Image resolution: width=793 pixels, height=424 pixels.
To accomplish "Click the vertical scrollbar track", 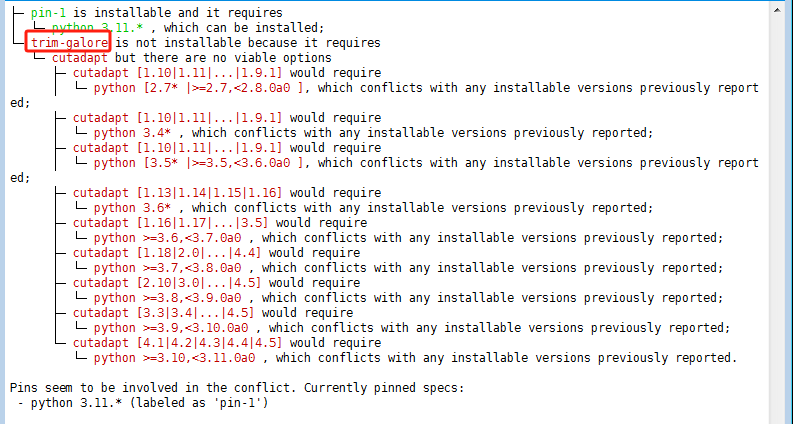I will [777, 220].
